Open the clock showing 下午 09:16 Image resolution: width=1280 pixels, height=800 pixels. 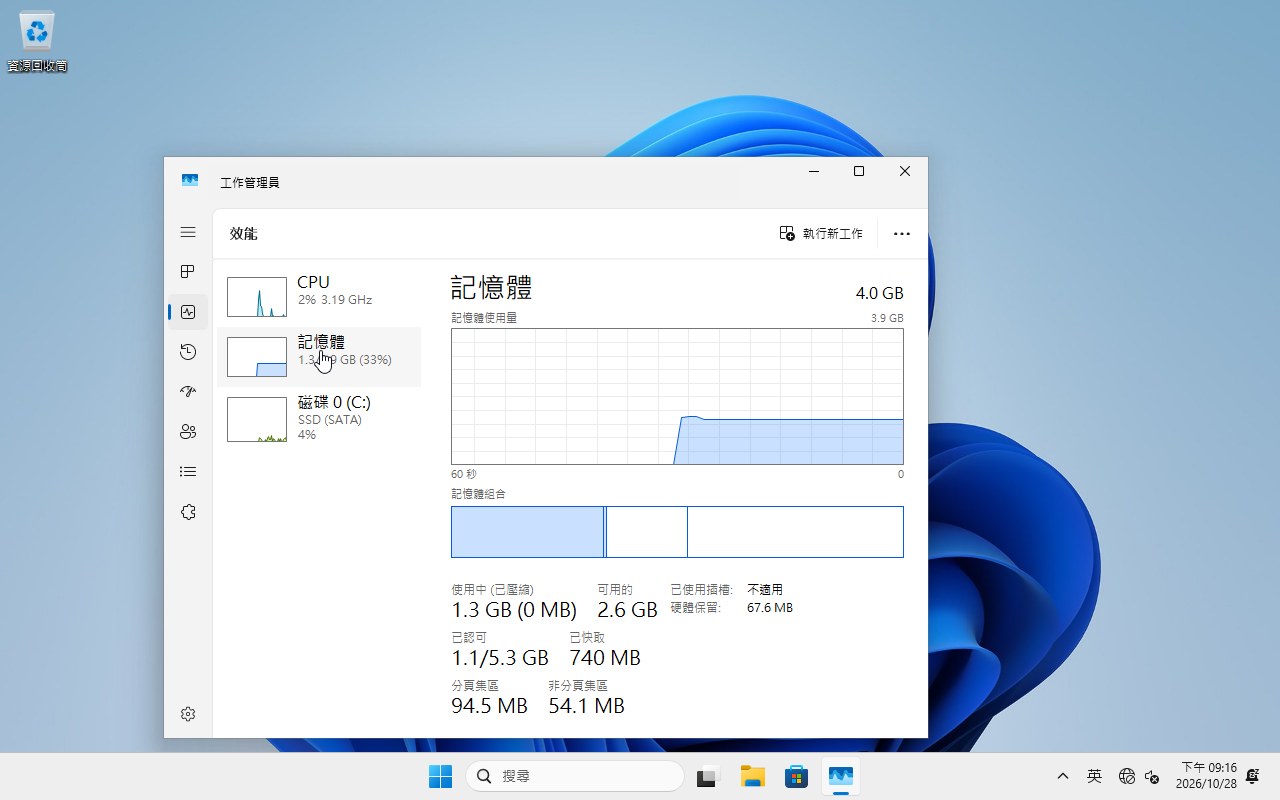click(1206, 776)
